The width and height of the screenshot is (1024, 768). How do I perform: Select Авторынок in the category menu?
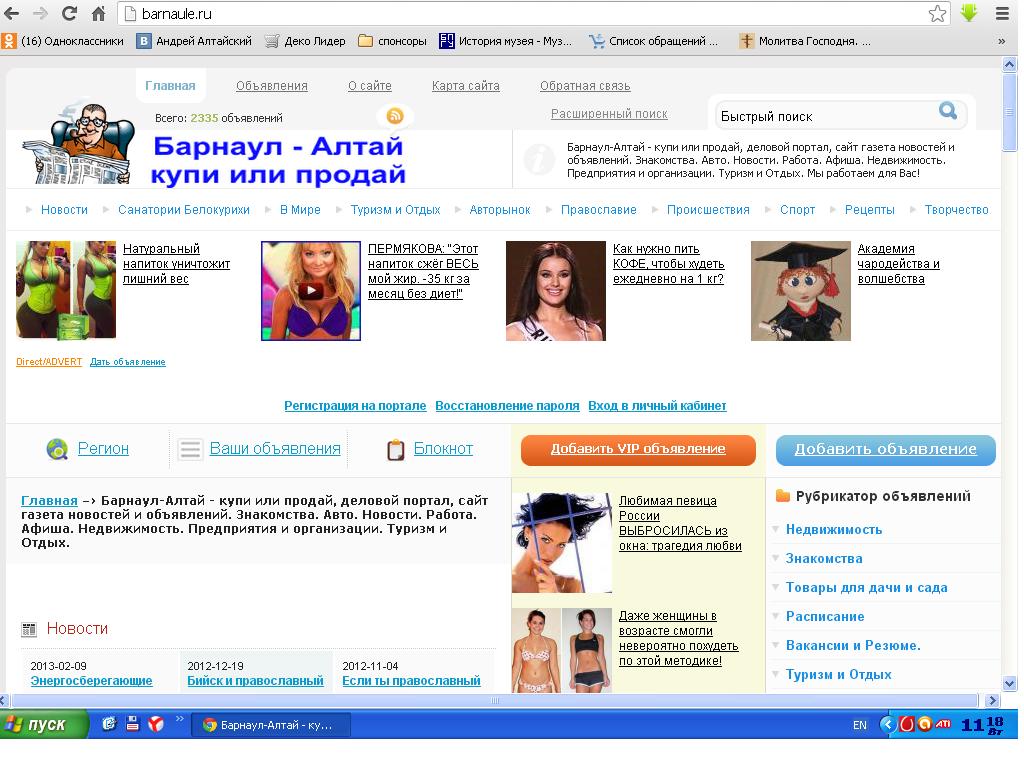499,210
